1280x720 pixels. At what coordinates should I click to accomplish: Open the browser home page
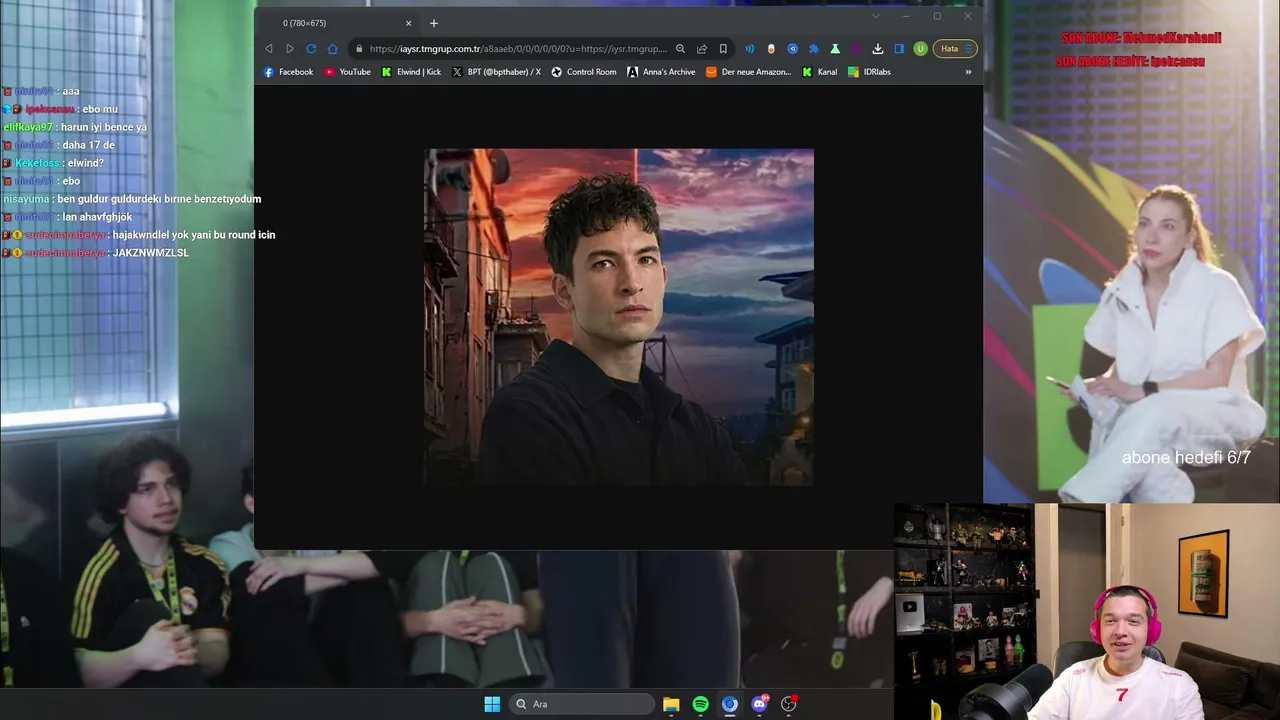(333, 49)
